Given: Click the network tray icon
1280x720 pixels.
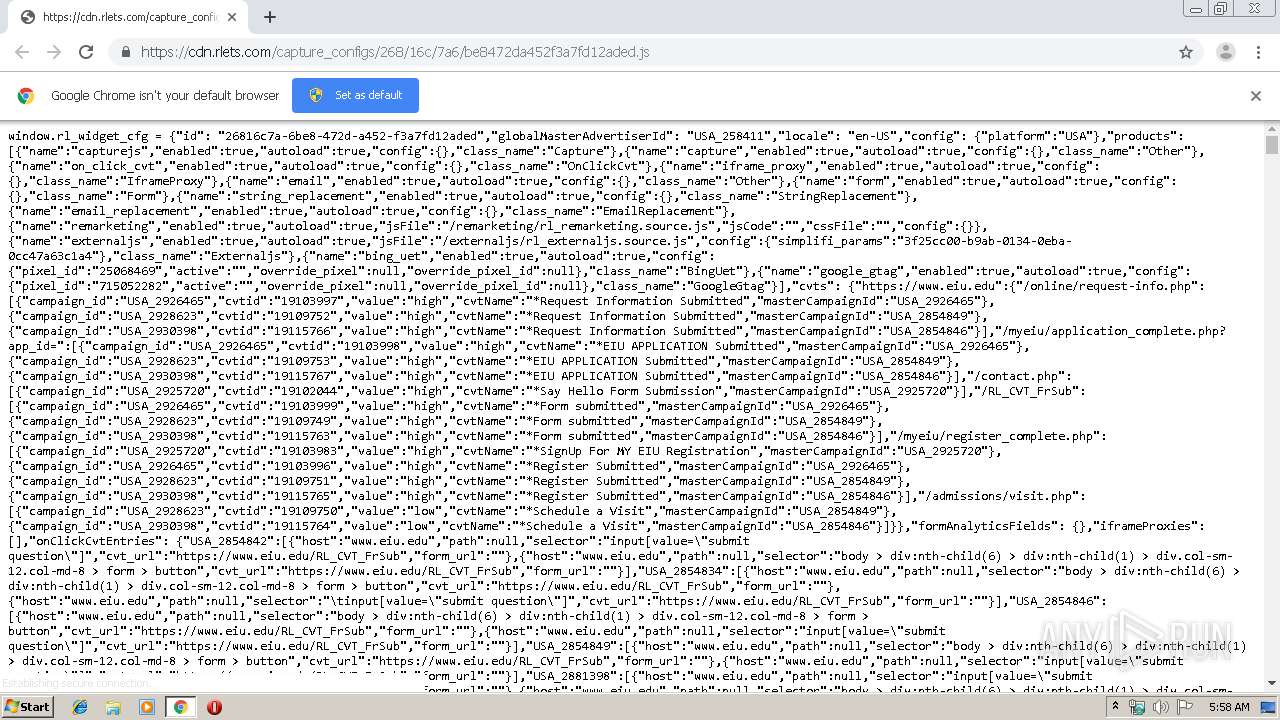Looking at the screenshot, I should [1138, 707].
